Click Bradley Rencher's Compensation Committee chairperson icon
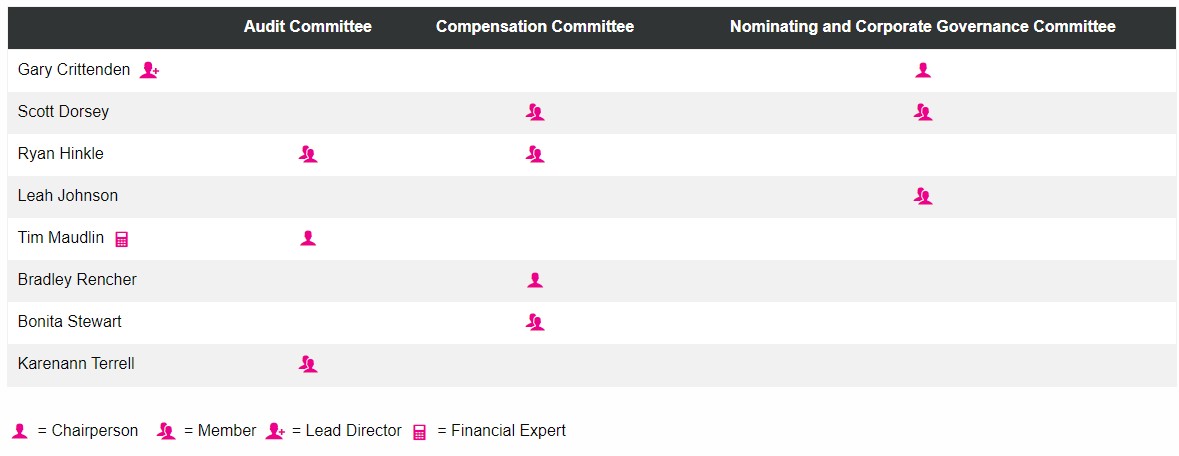The width and height of the screenshot is (1179, 456). 535,280
